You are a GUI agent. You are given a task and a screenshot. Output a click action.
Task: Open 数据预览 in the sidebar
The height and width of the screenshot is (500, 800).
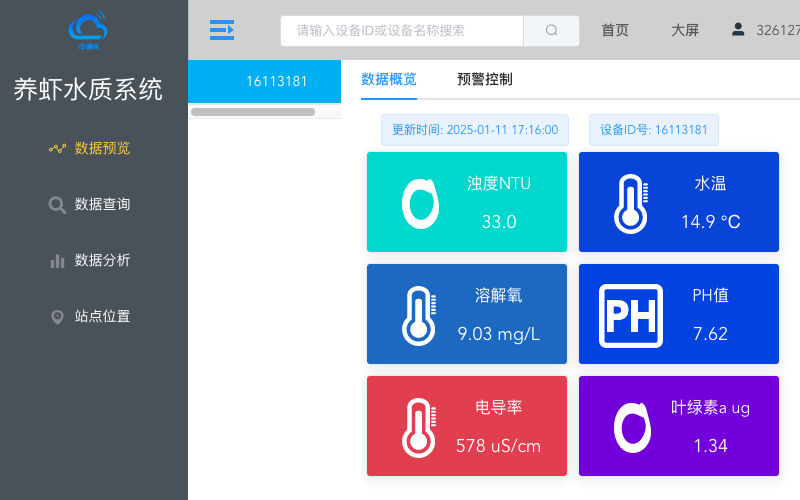click(102, 148)
